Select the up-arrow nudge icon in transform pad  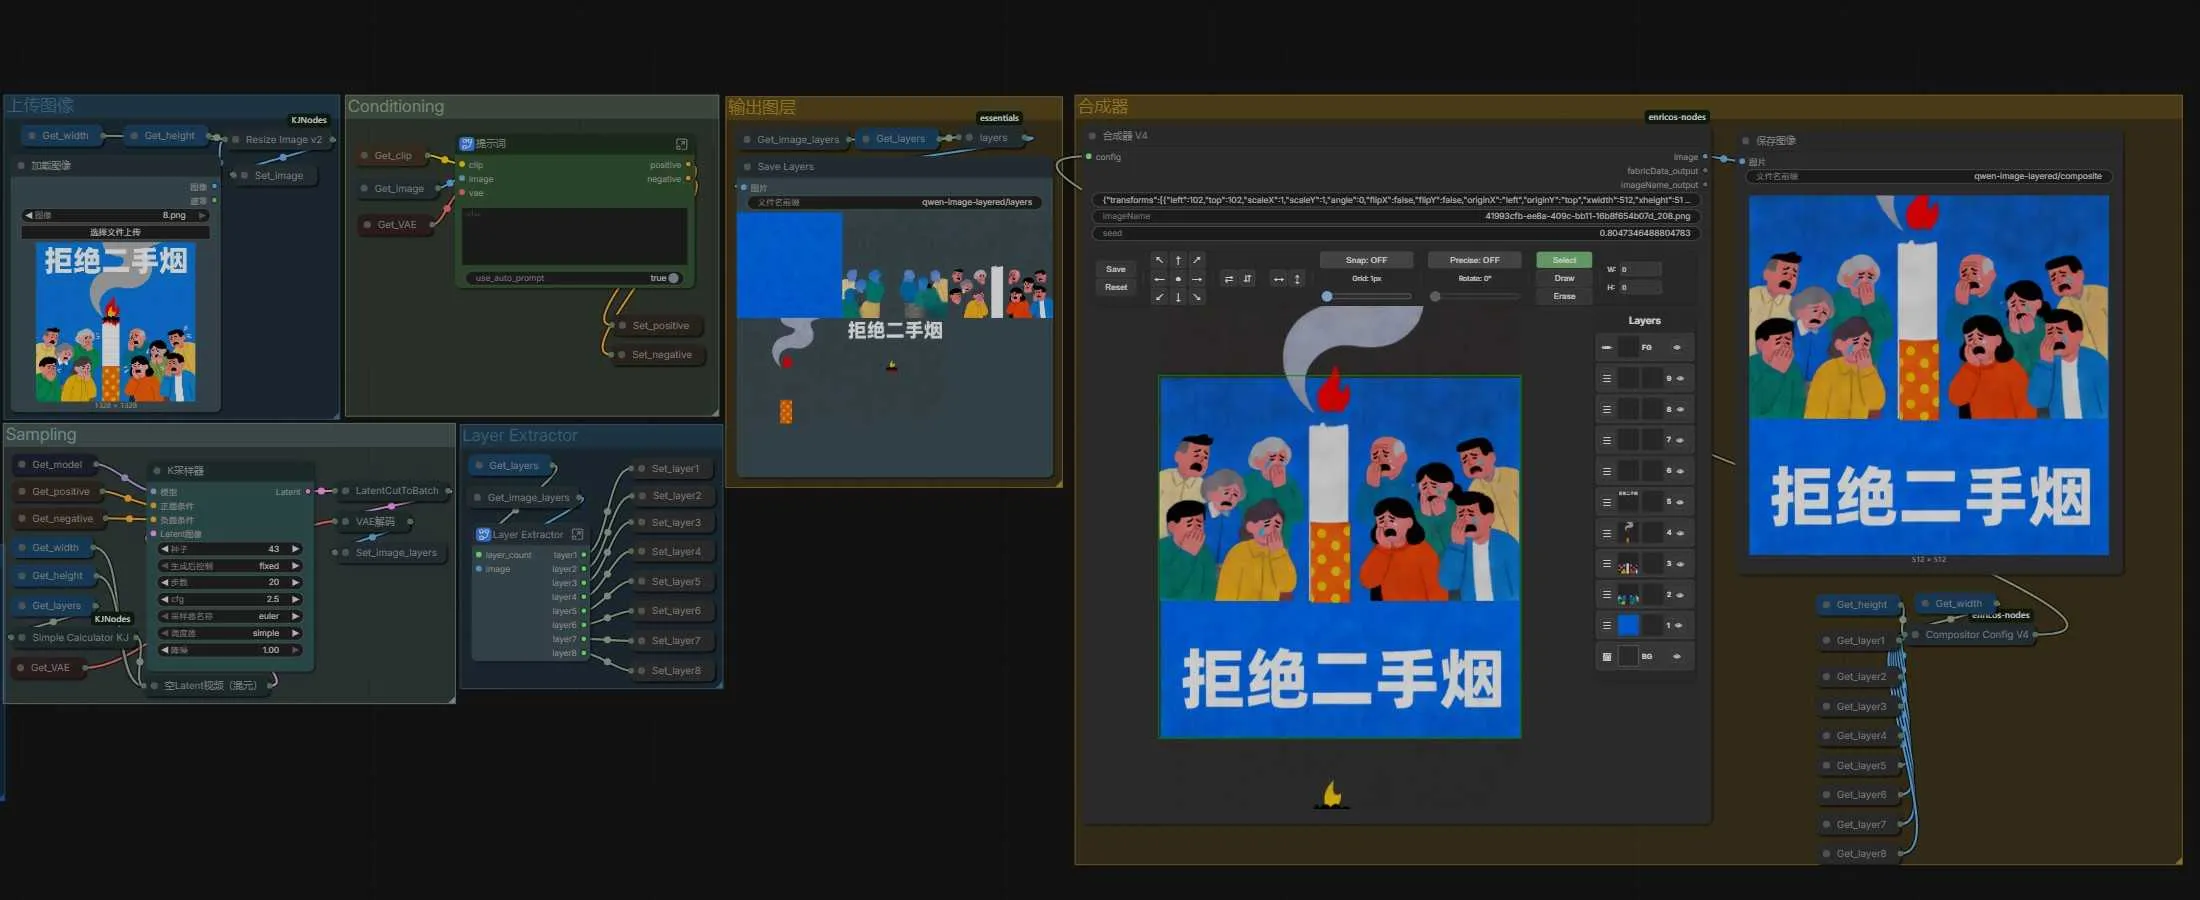pos(1178,260)
